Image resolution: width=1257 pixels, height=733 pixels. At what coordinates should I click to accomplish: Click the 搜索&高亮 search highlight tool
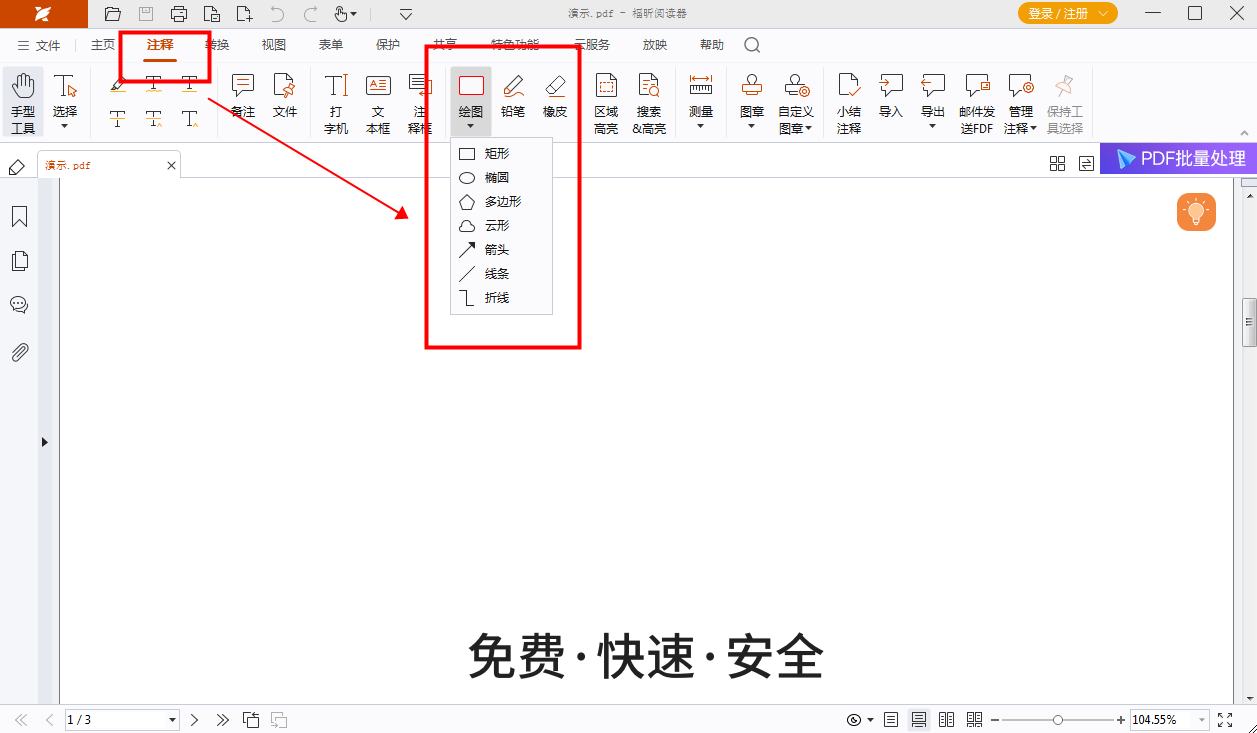click(x=649, y=103)
